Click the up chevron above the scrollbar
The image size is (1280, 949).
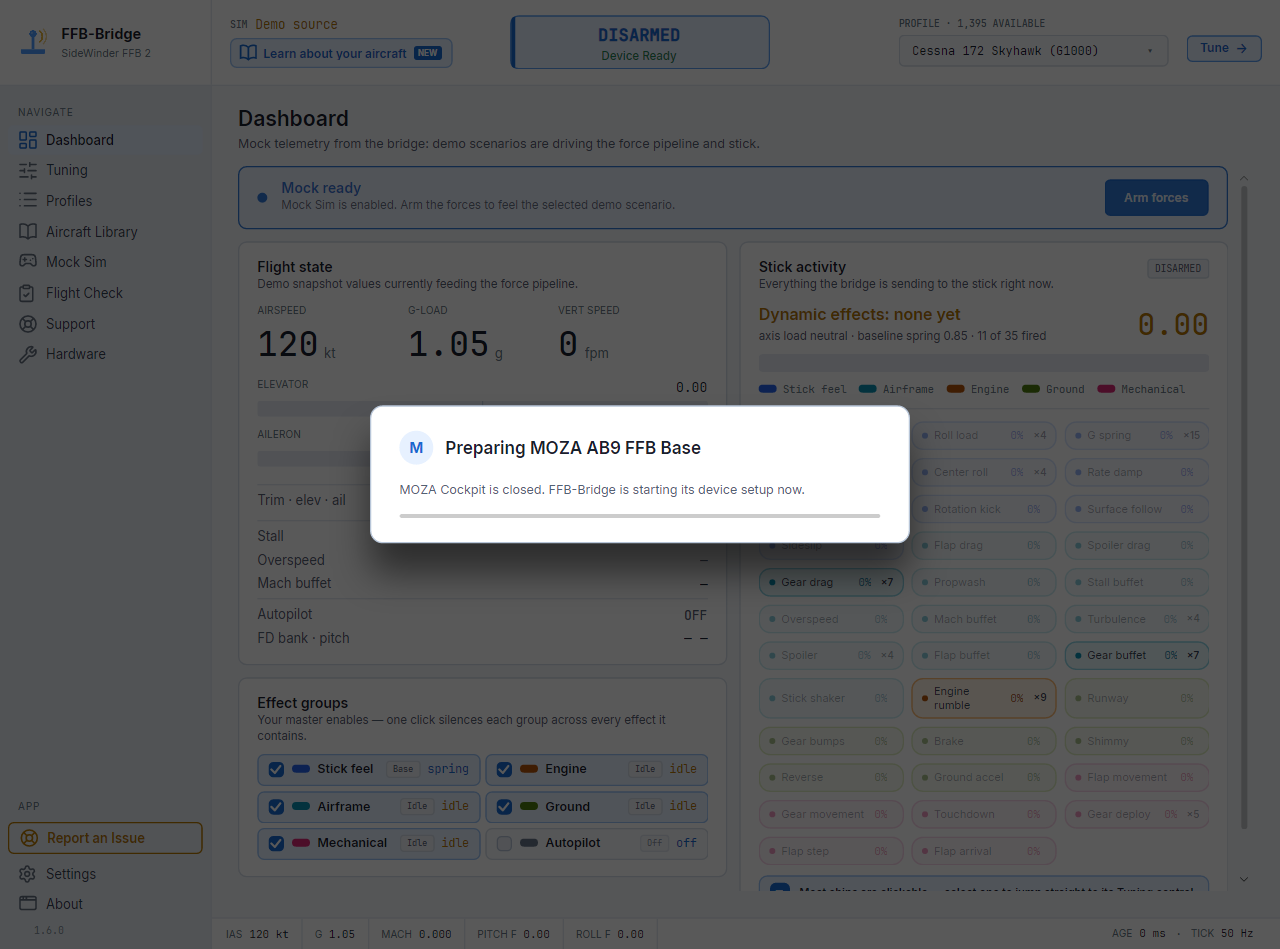1244,179
